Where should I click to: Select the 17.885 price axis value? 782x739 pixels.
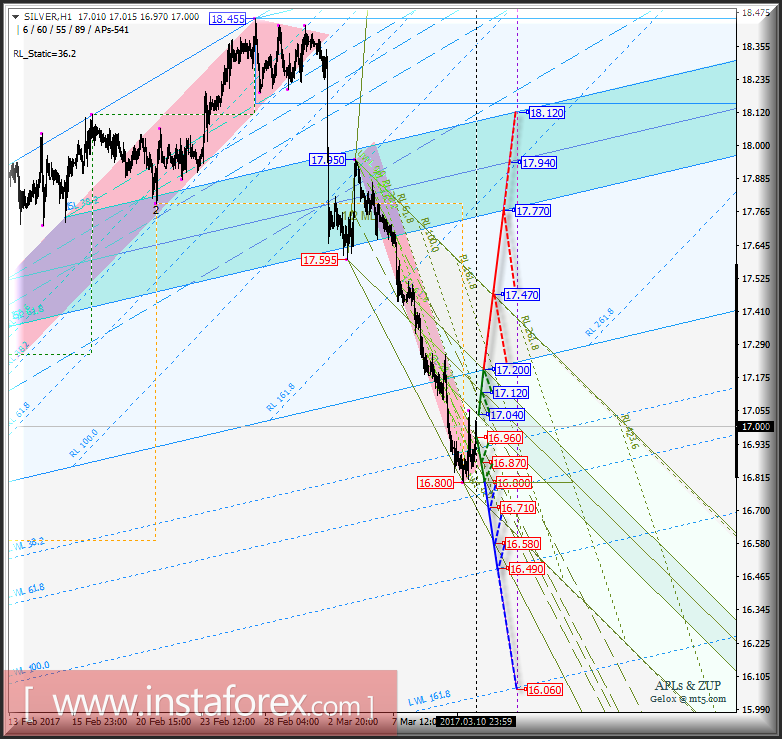point(756,179)
